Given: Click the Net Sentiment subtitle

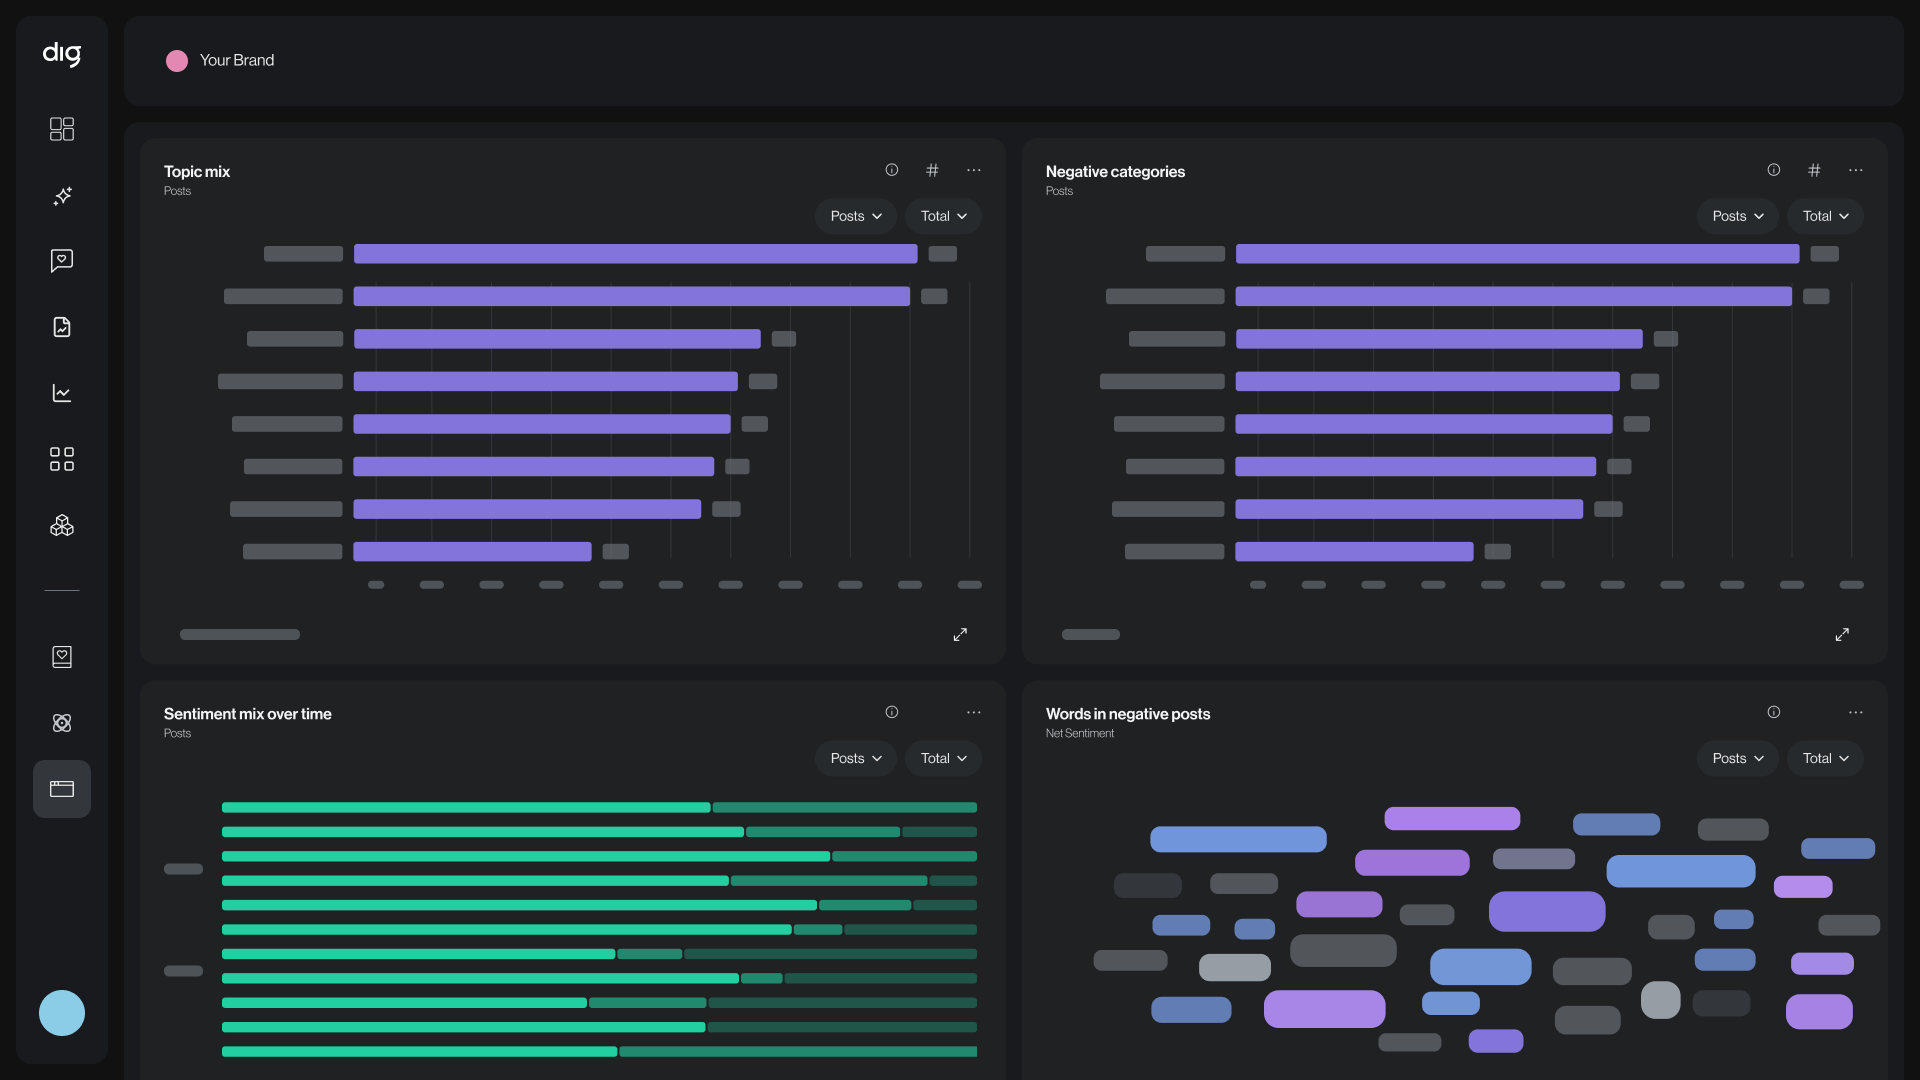Looking at the screenshot, I should tap(1080, 733).
